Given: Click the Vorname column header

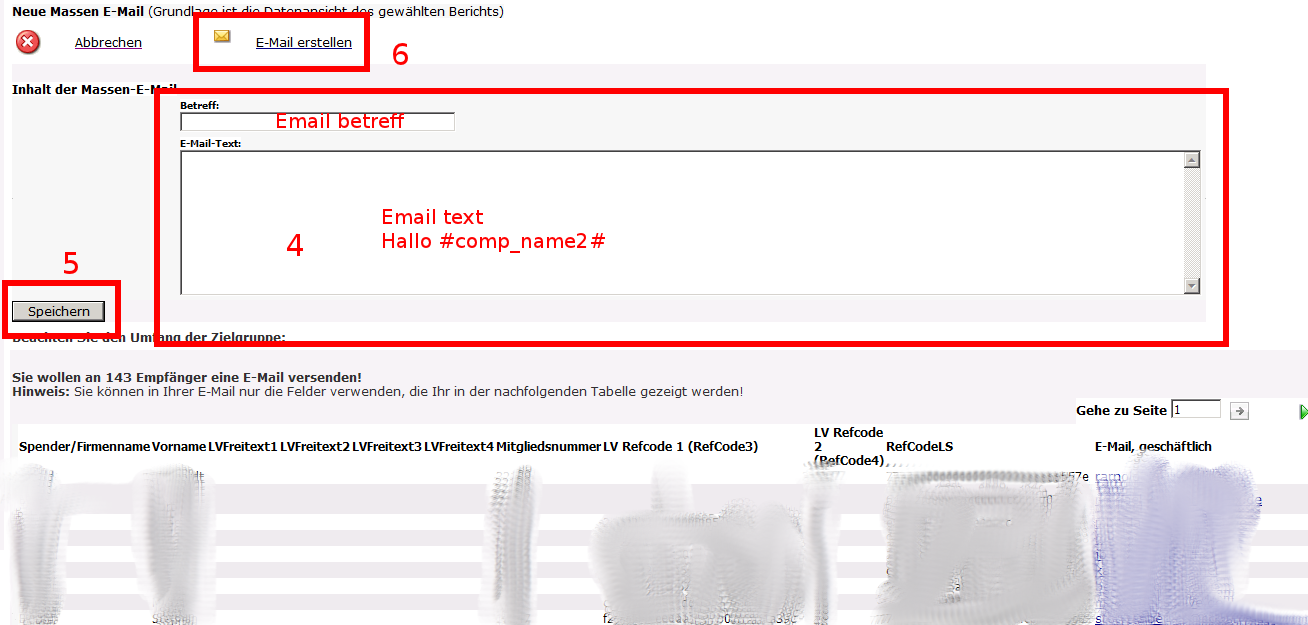Looking at the screenshot, I should 179,447.
